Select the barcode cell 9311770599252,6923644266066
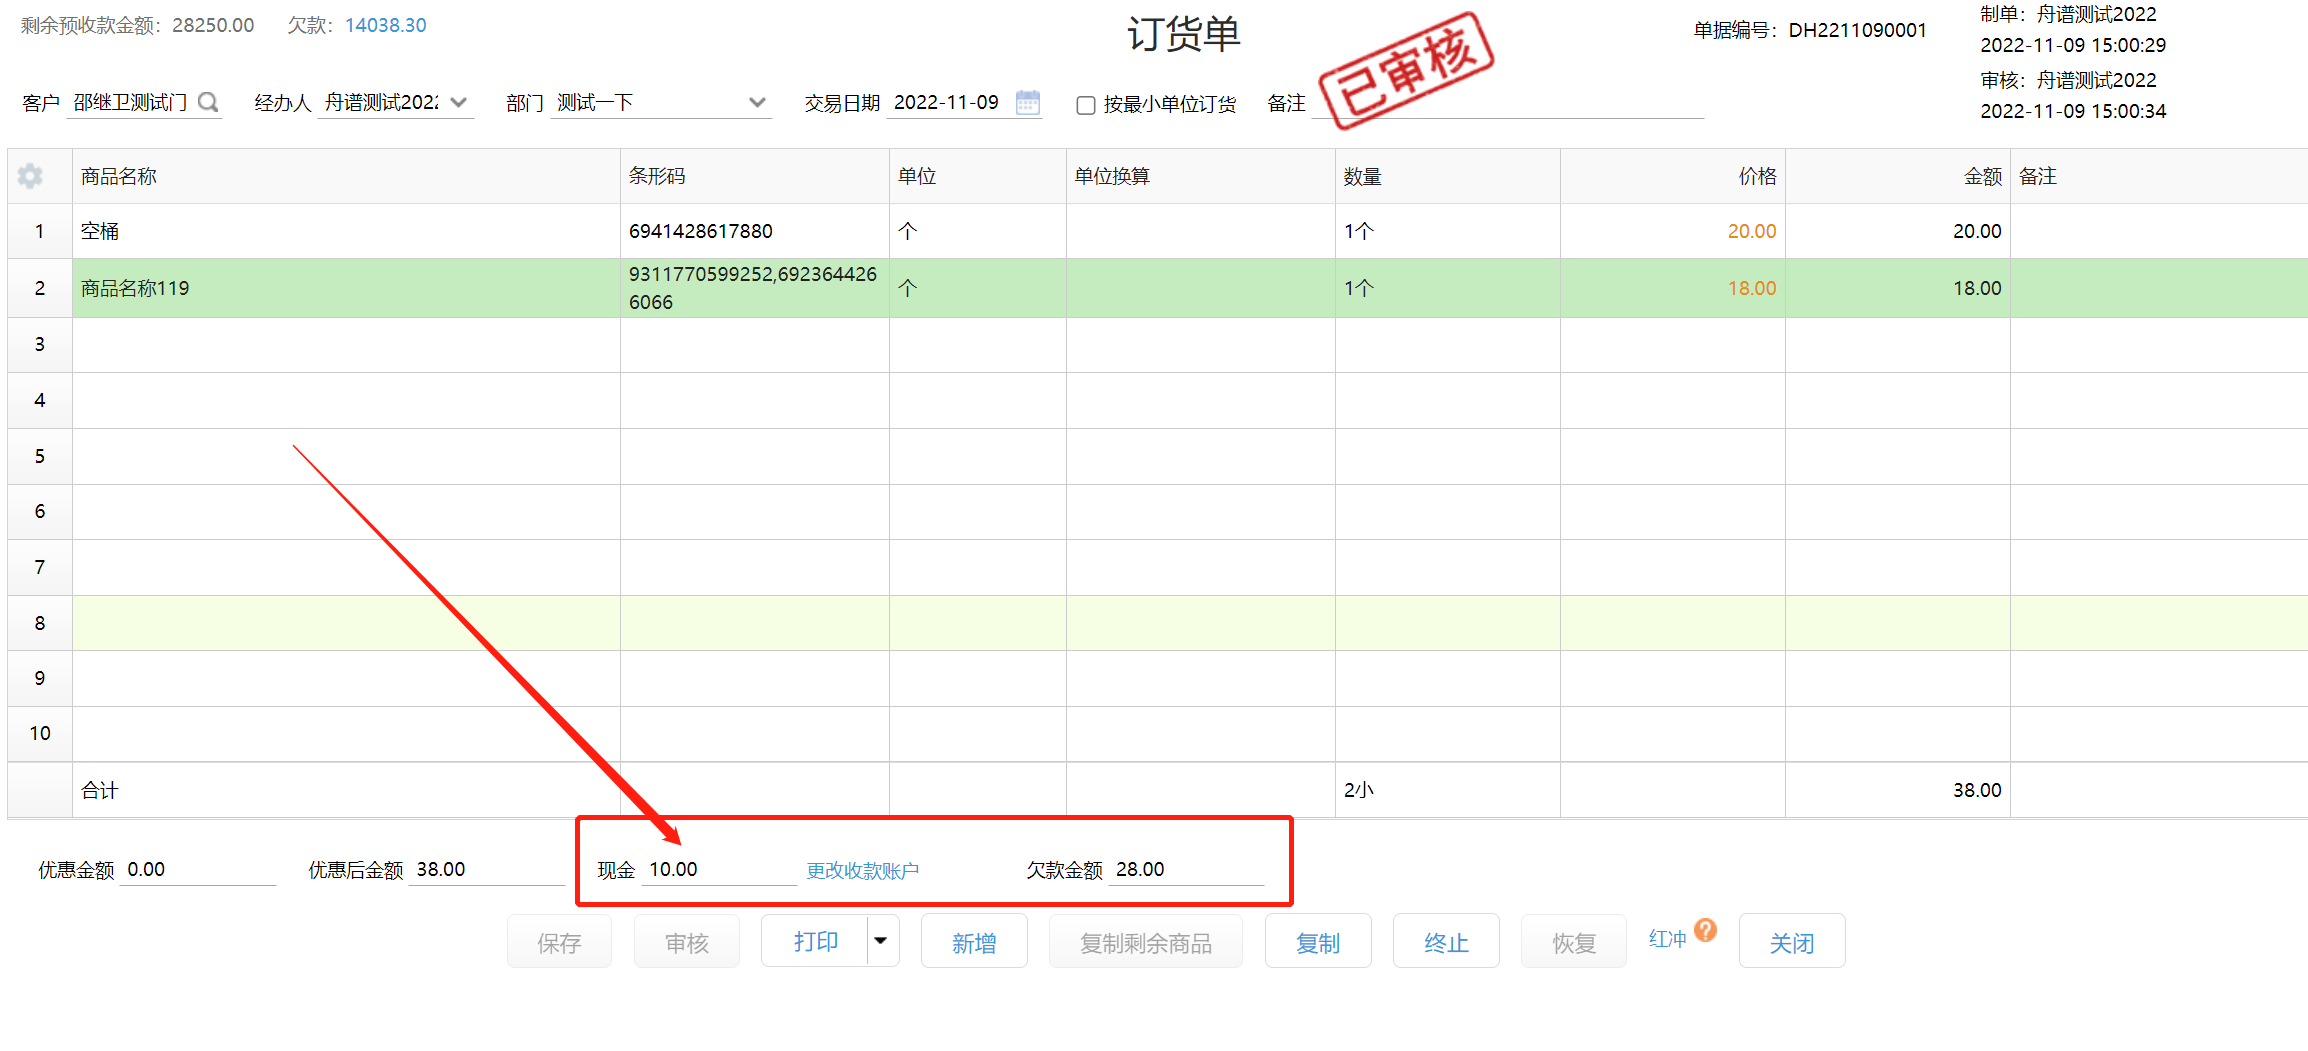This screenshot has width=2308, height=1051. point(755,288)
